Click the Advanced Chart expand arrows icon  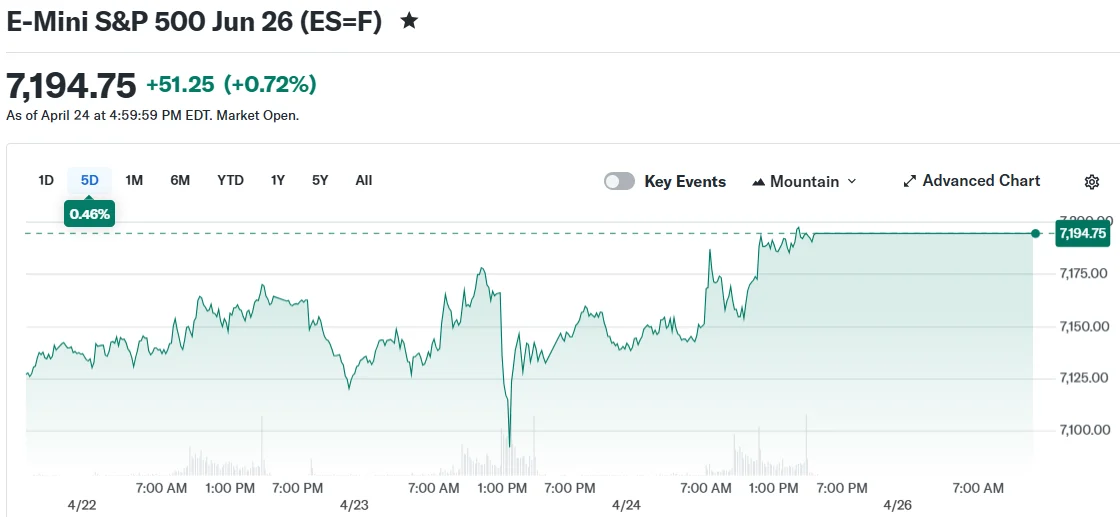[x=909, y=181]
